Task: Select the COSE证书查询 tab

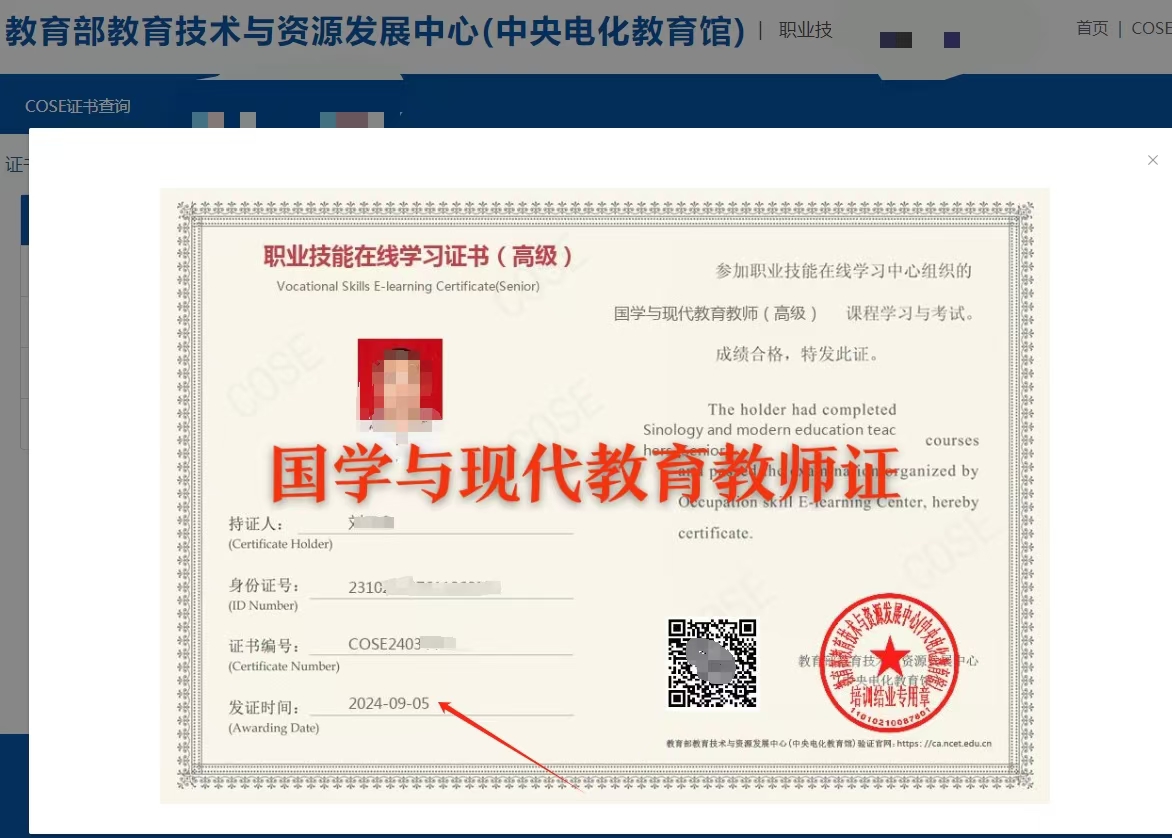Action: 78,106
